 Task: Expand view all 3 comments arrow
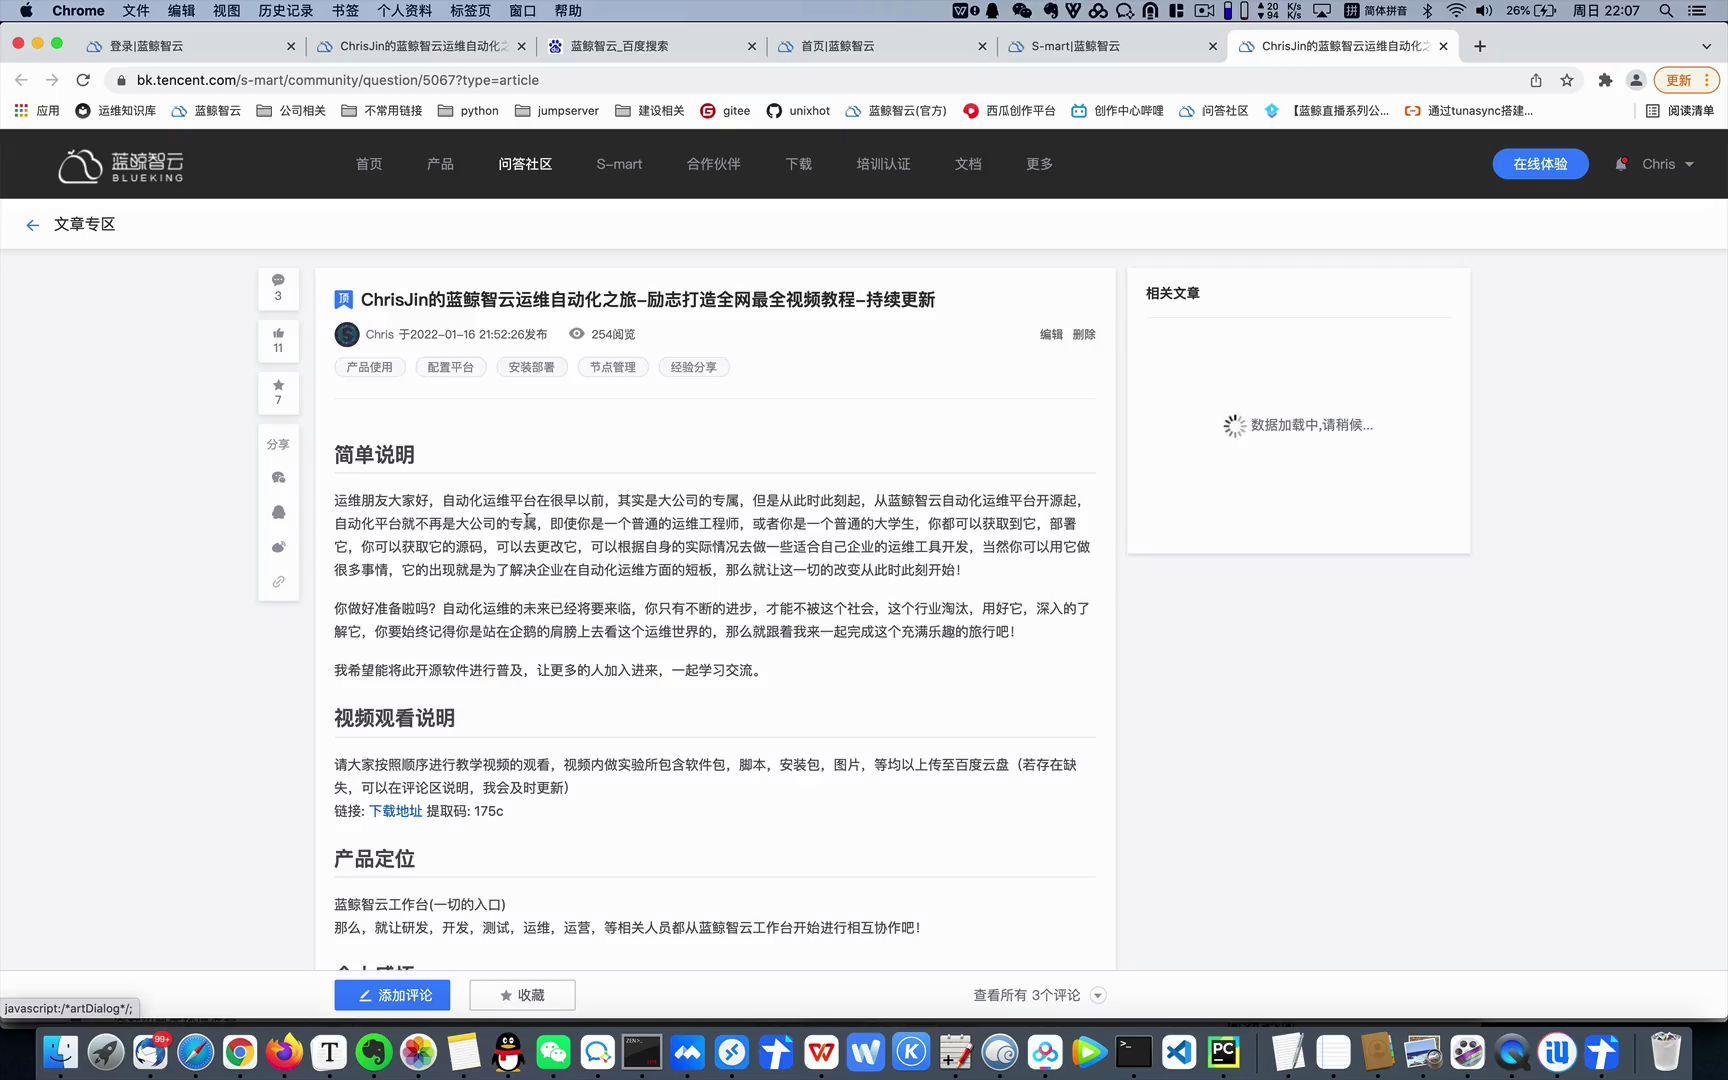click(1098, 995)
